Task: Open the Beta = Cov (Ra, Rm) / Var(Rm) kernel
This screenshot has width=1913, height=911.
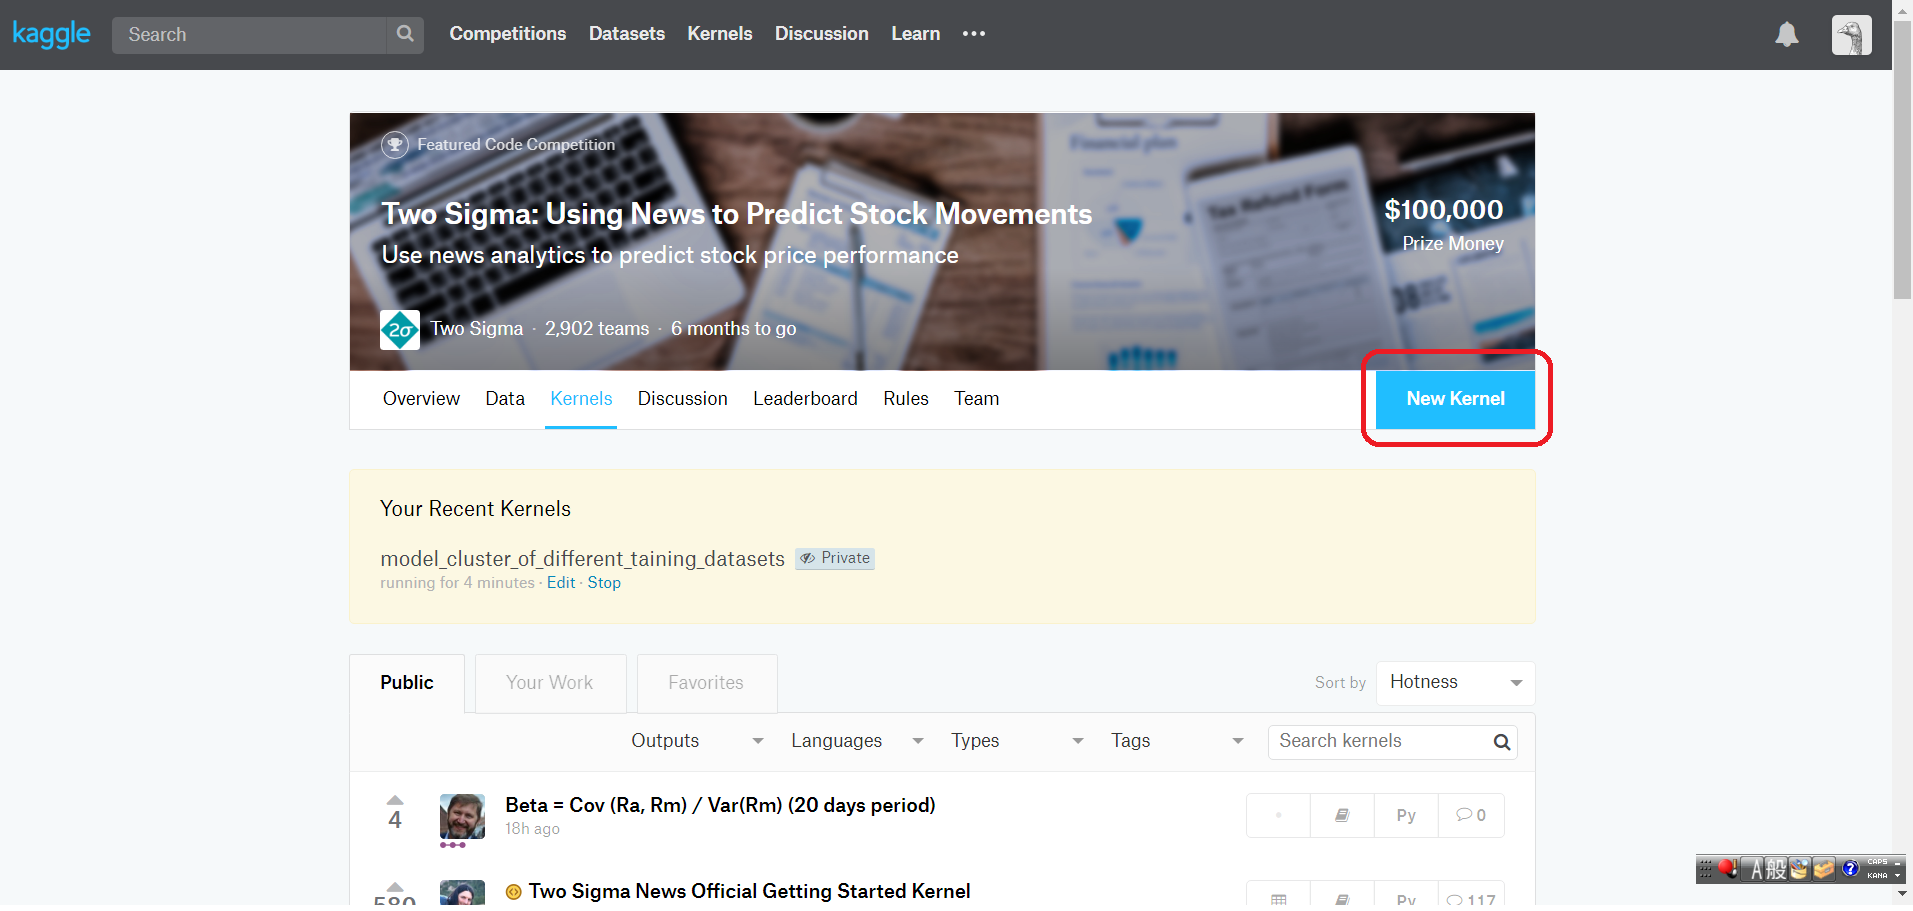Action: tap(720, 806)
